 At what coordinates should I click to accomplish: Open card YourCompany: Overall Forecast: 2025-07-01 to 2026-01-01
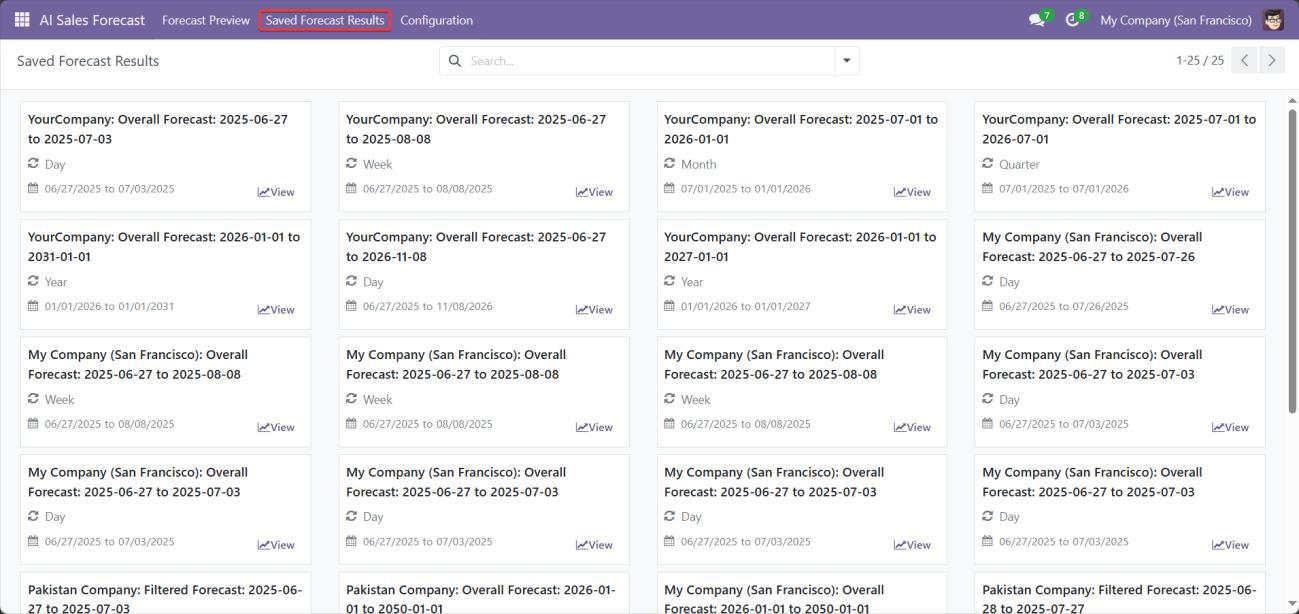(802, 156)
